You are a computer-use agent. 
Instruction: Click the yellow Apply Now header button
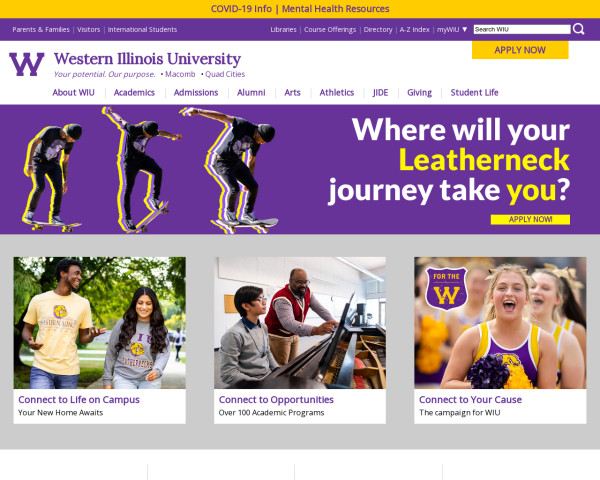pyautogui.click(x=520, y=50)
